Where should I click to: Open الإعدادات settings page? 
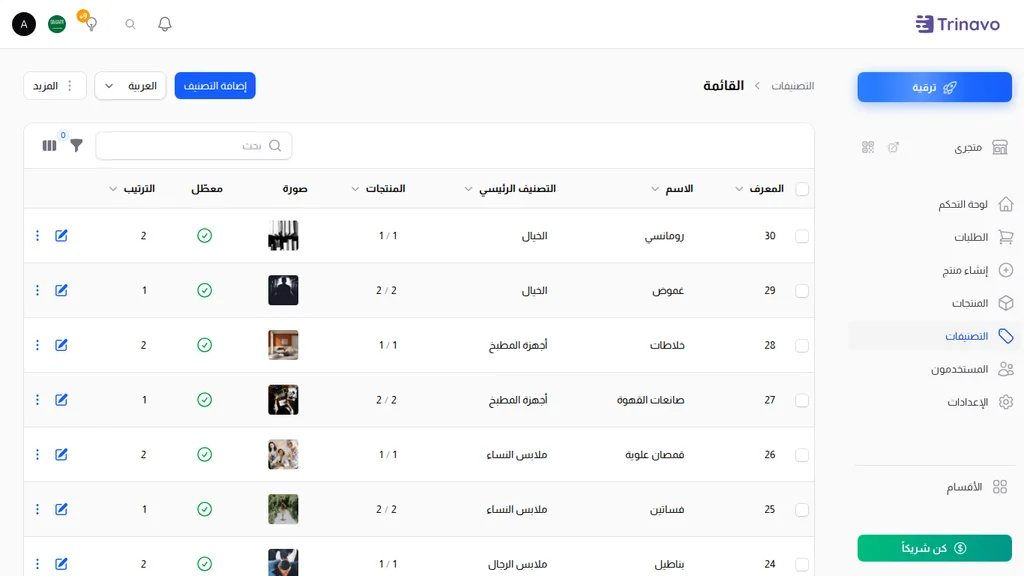tap(980, 402)
